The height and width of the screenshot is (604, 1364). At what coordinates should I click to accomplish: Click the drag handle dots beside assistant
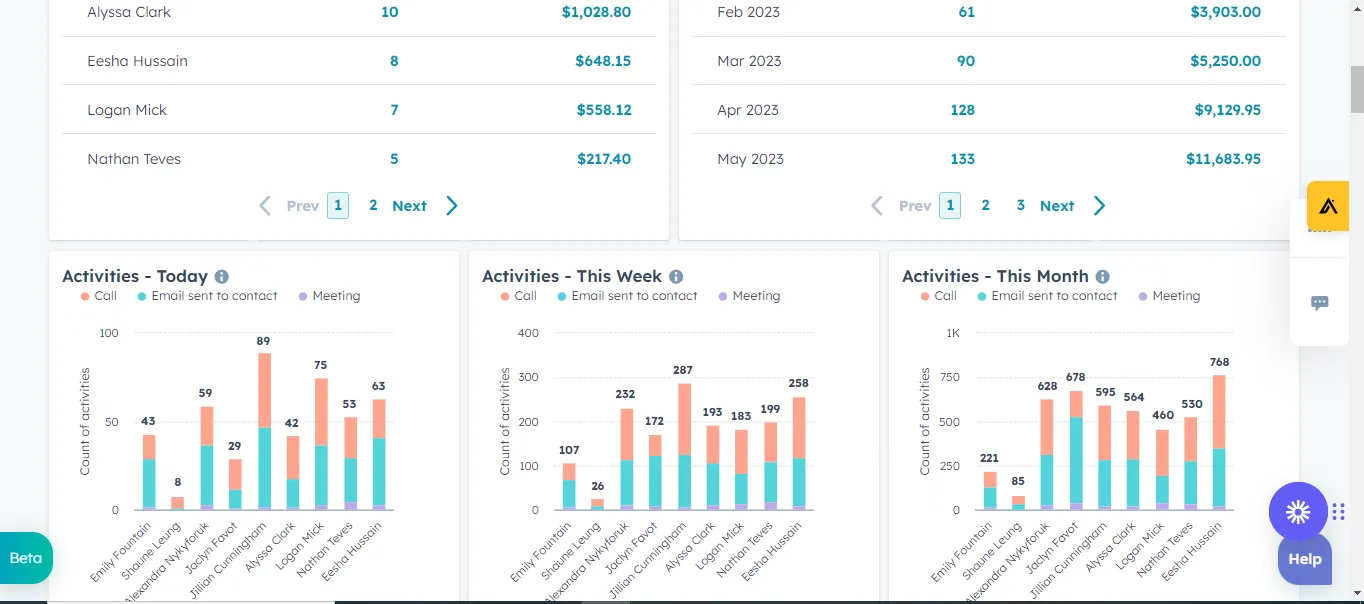1339,512
